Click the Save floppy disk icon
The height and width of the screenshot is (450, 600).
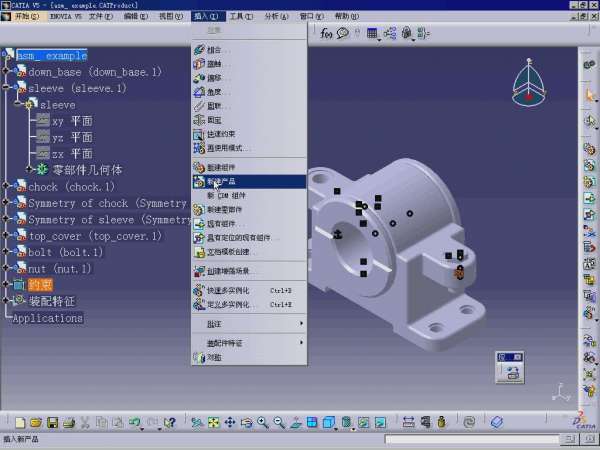pyautogui.click(x=52, y=422)
